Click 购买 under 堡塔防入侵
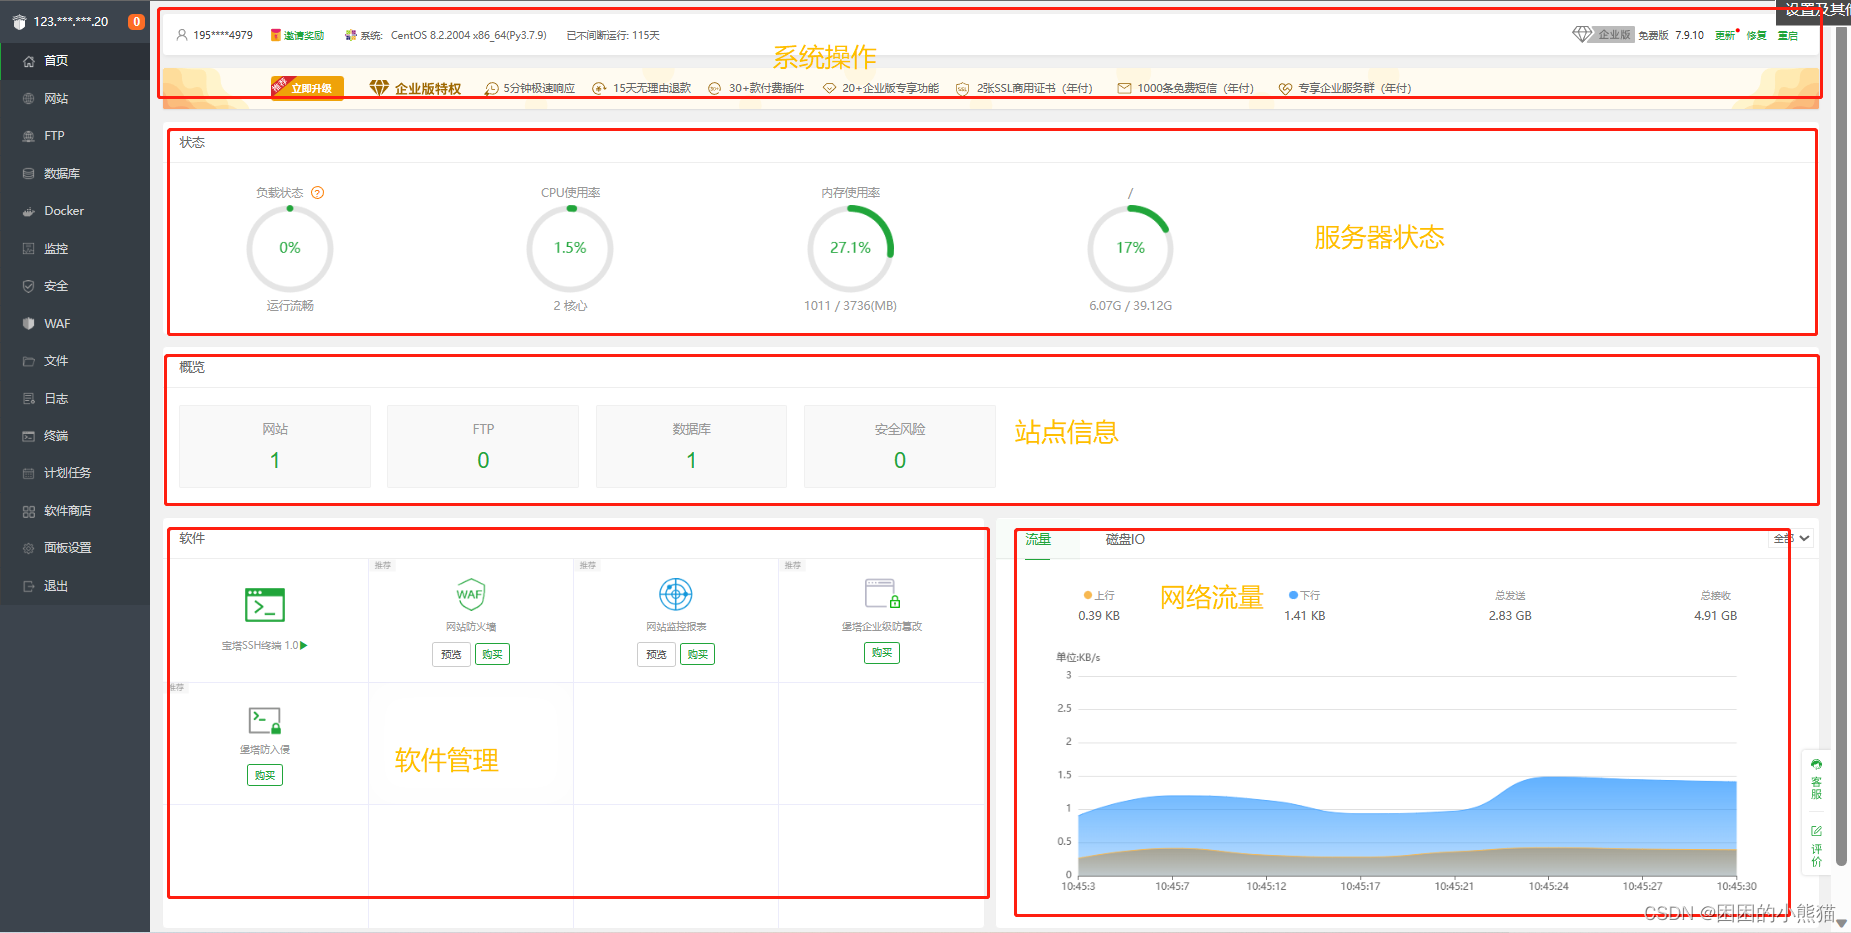Image resolution: width=1851 pixels, height=933 pixels. 265,775
